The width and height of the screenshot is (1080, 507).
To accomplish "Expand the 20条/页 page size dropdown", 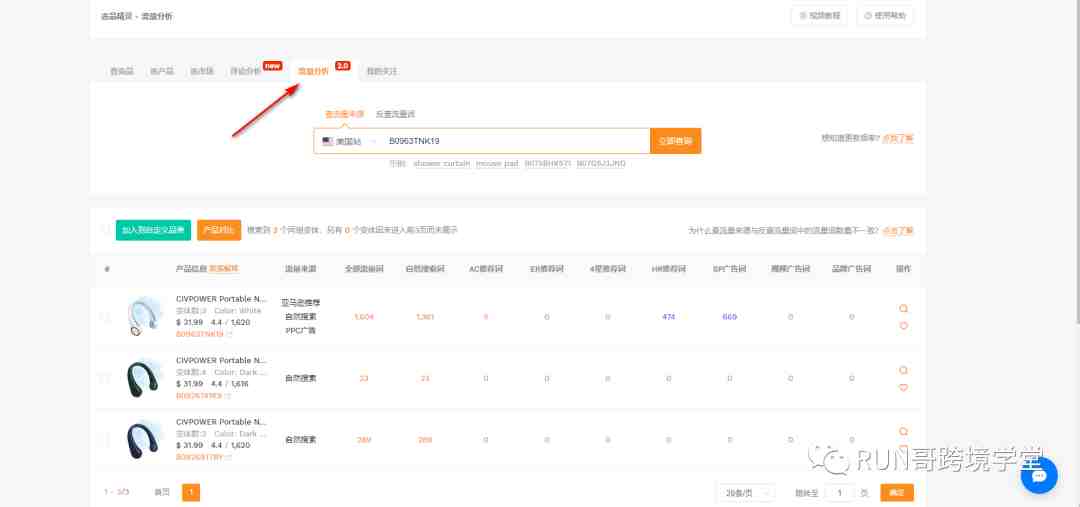I will tap(745, 492).
